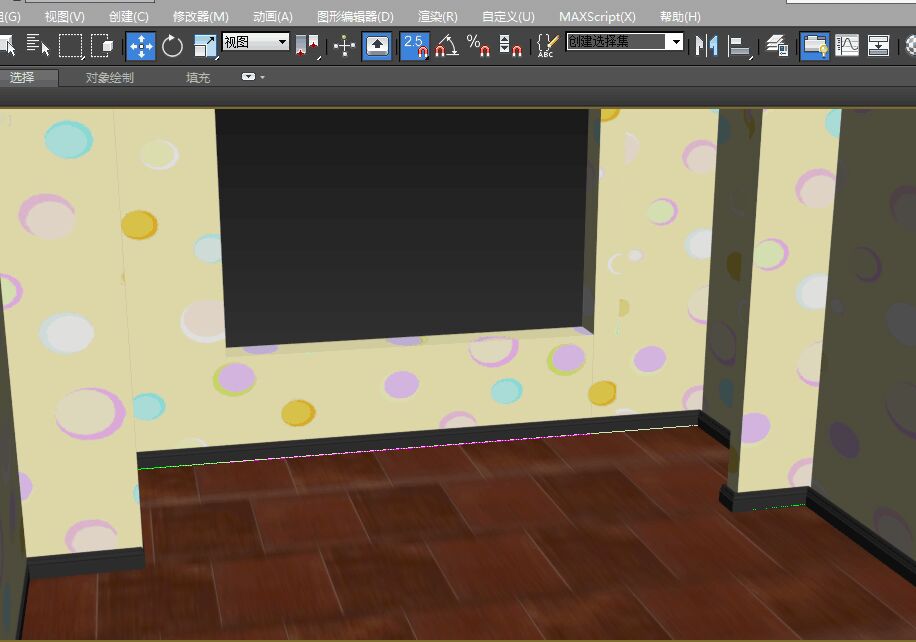Switch to the 对象绘制 ribbon tab
This screenshot has width=916, height=642.
tap(109, 77)
